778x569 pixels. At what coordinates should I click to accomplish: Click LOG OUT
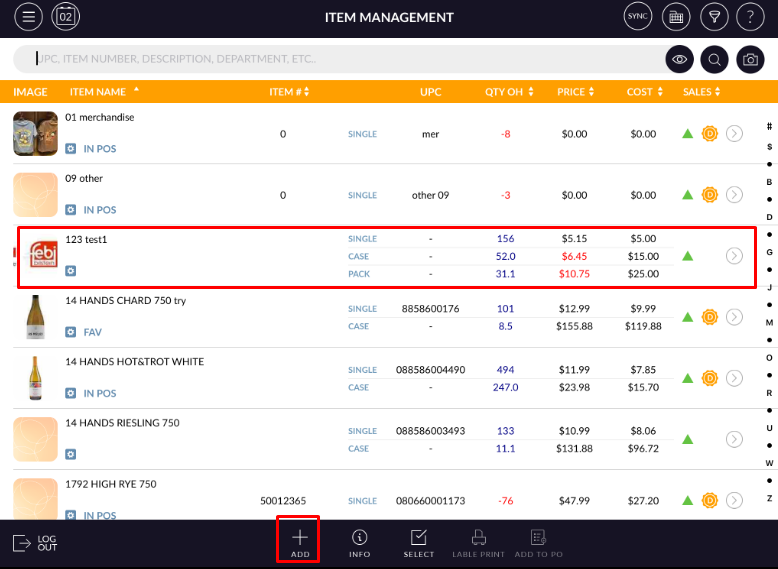(35, 543)
